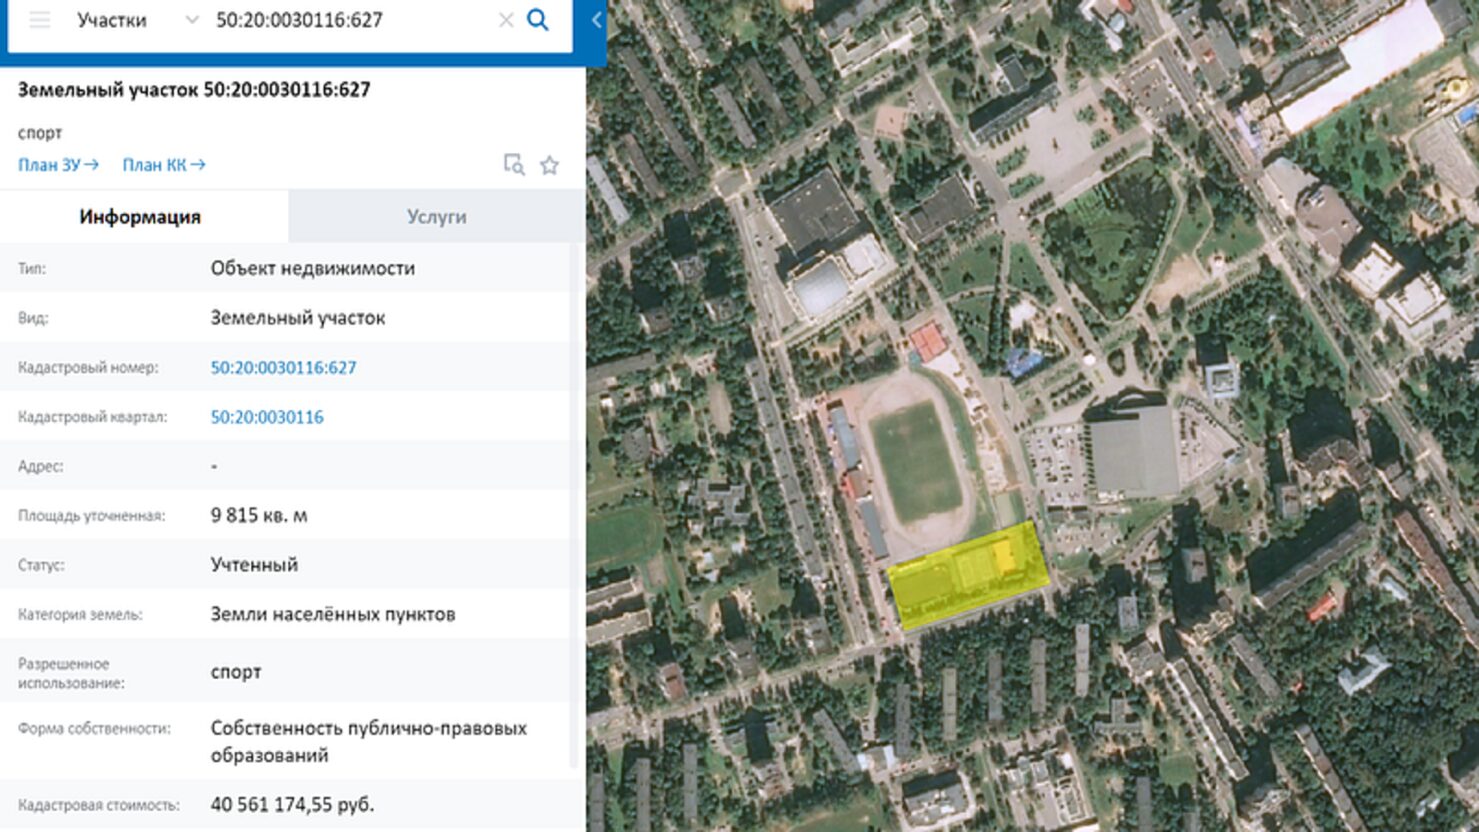Screen dimensions: 1479x832
Task: Run search with the magnifier icon
Action: tap(538, 20)
